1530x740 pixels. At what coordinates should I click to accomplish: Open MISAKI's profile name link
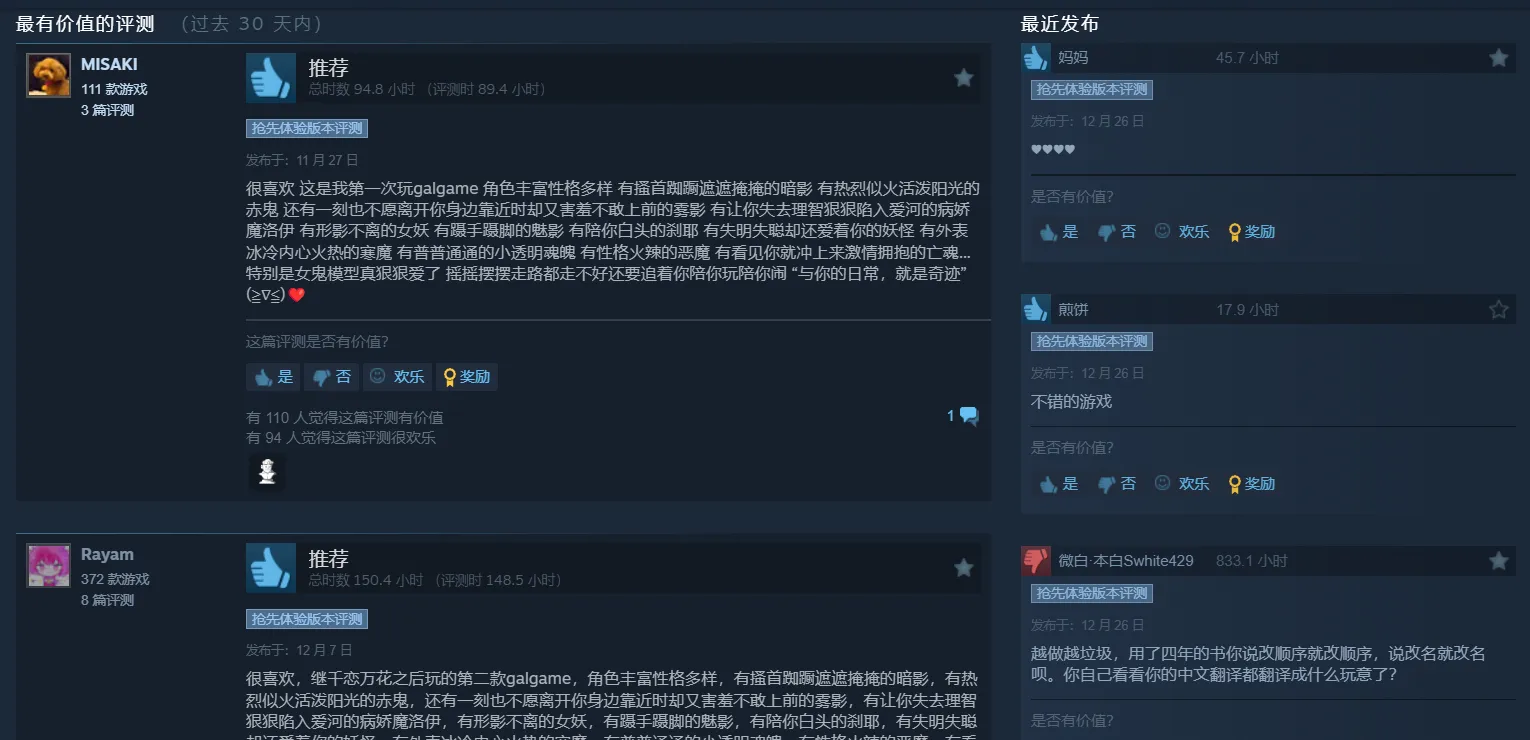109,64
